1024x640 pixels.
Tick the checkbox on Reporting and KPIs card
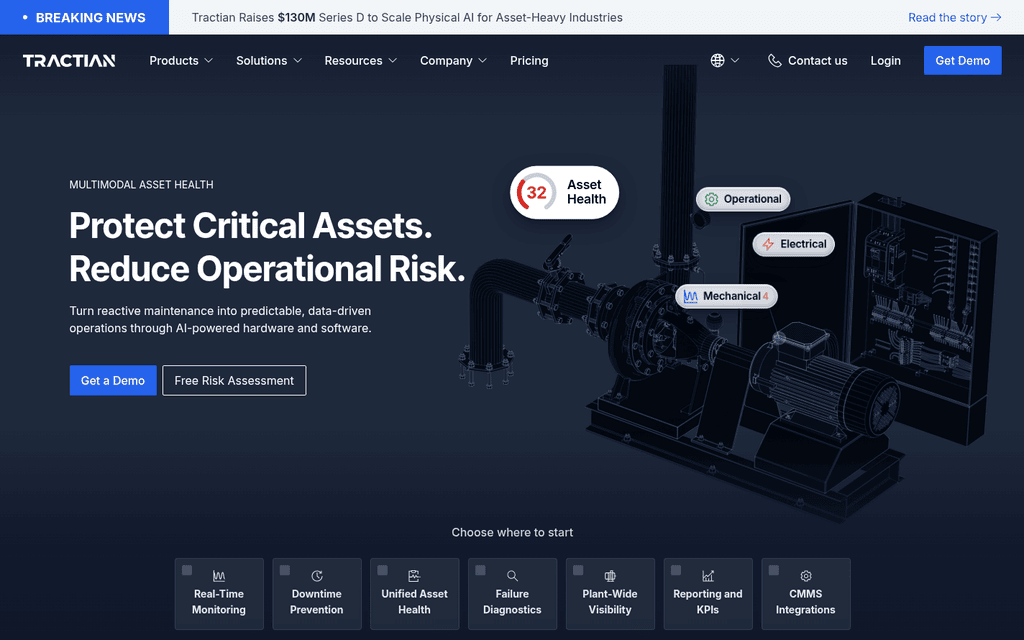point(676,570)
